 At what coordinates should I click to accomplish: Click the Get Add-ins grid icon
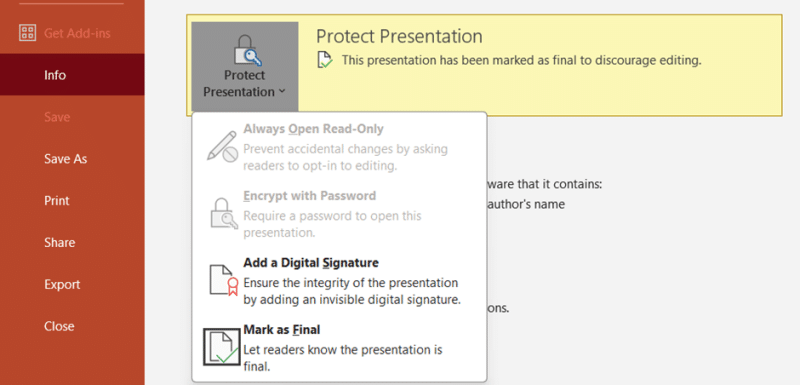27,33
